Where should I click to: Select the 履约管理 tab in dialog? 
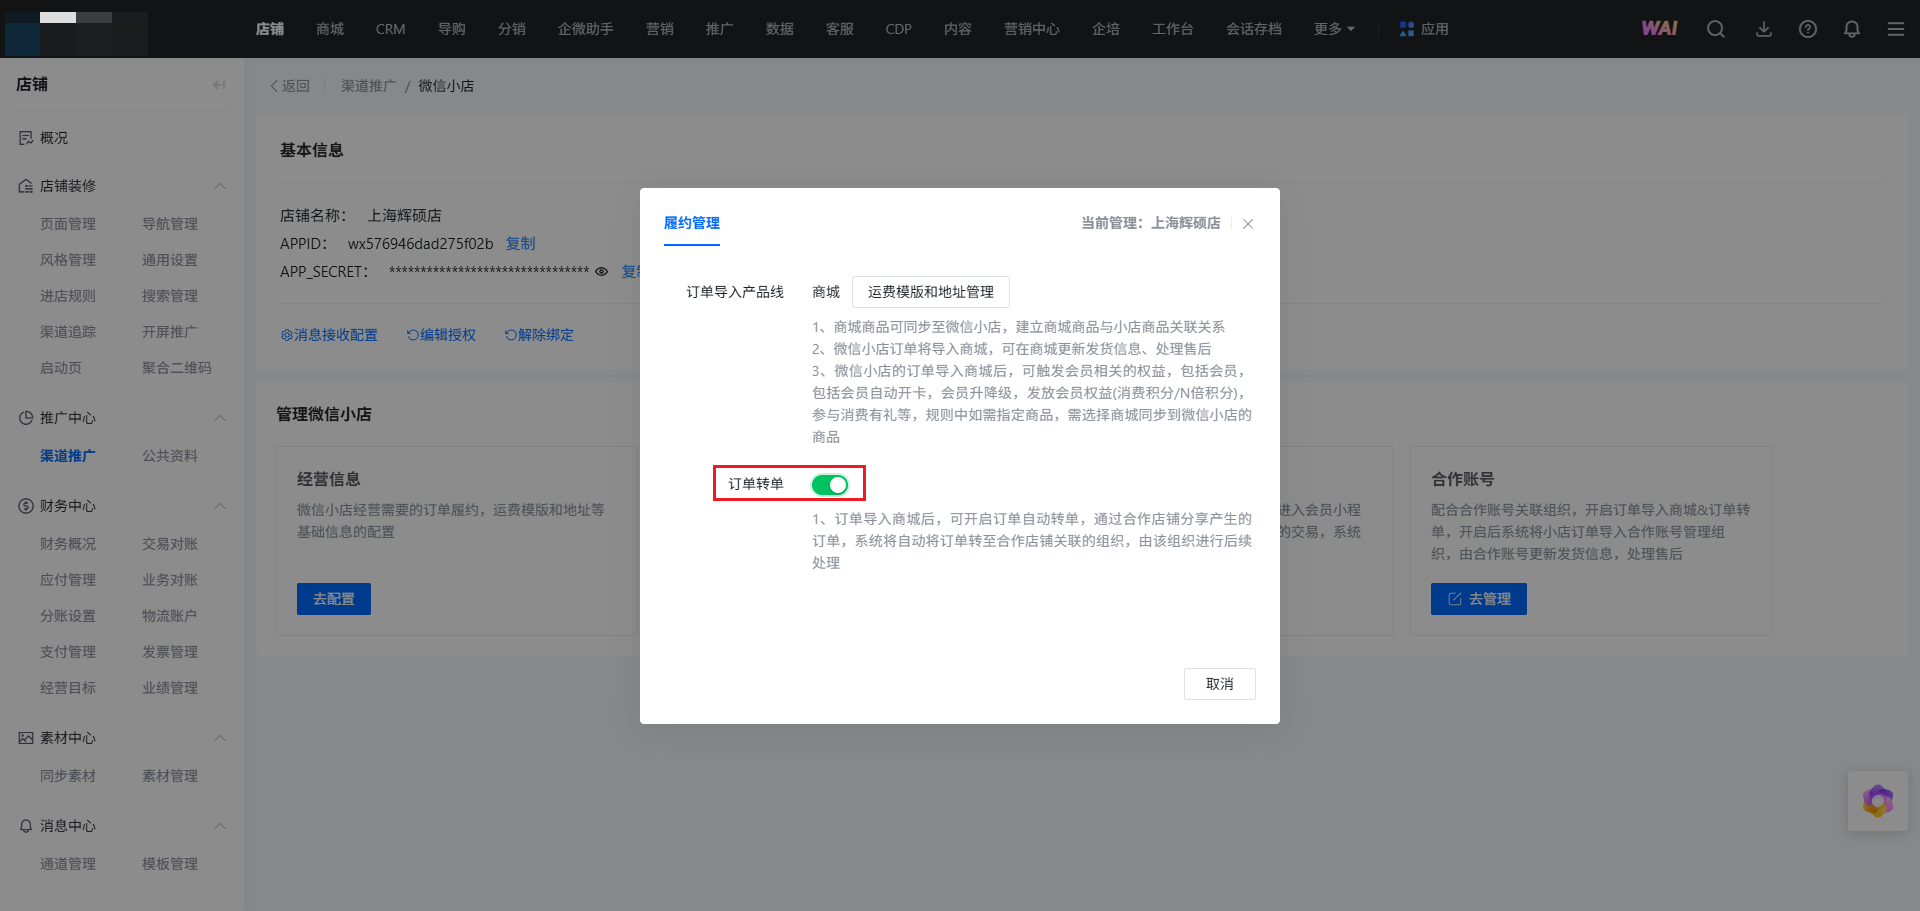(691, 223)
